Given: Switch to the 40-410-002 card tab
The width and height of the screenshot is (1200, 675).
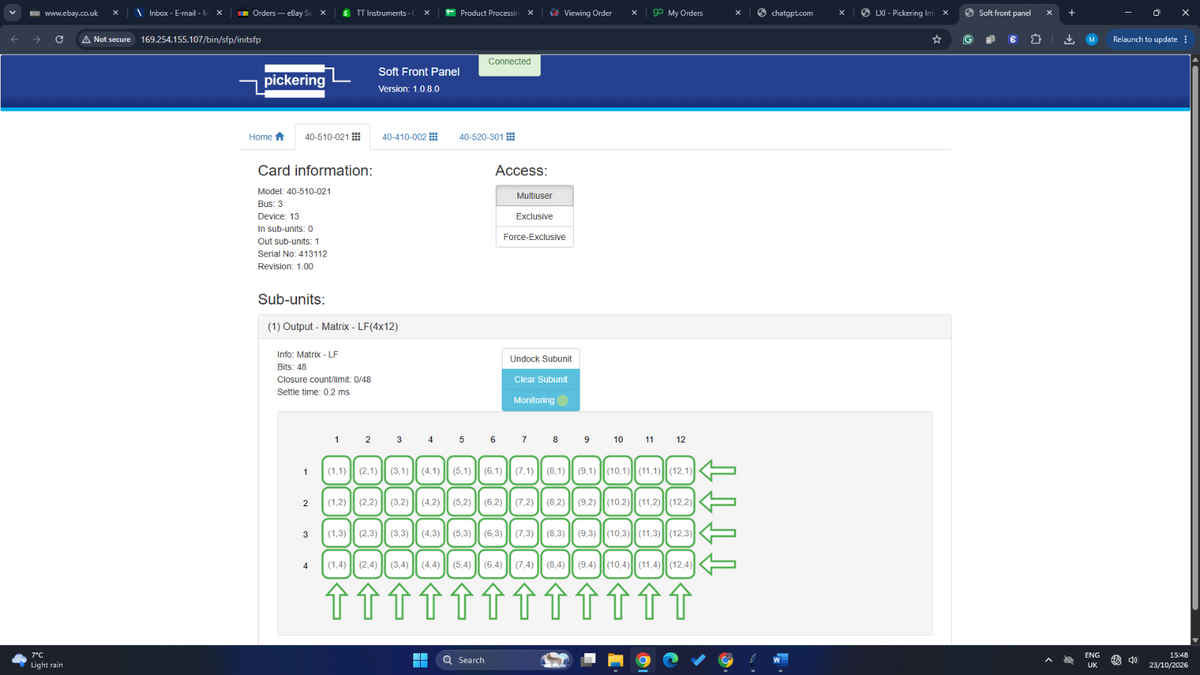Looking at the screenshot, I should click(x=410, y=137).
